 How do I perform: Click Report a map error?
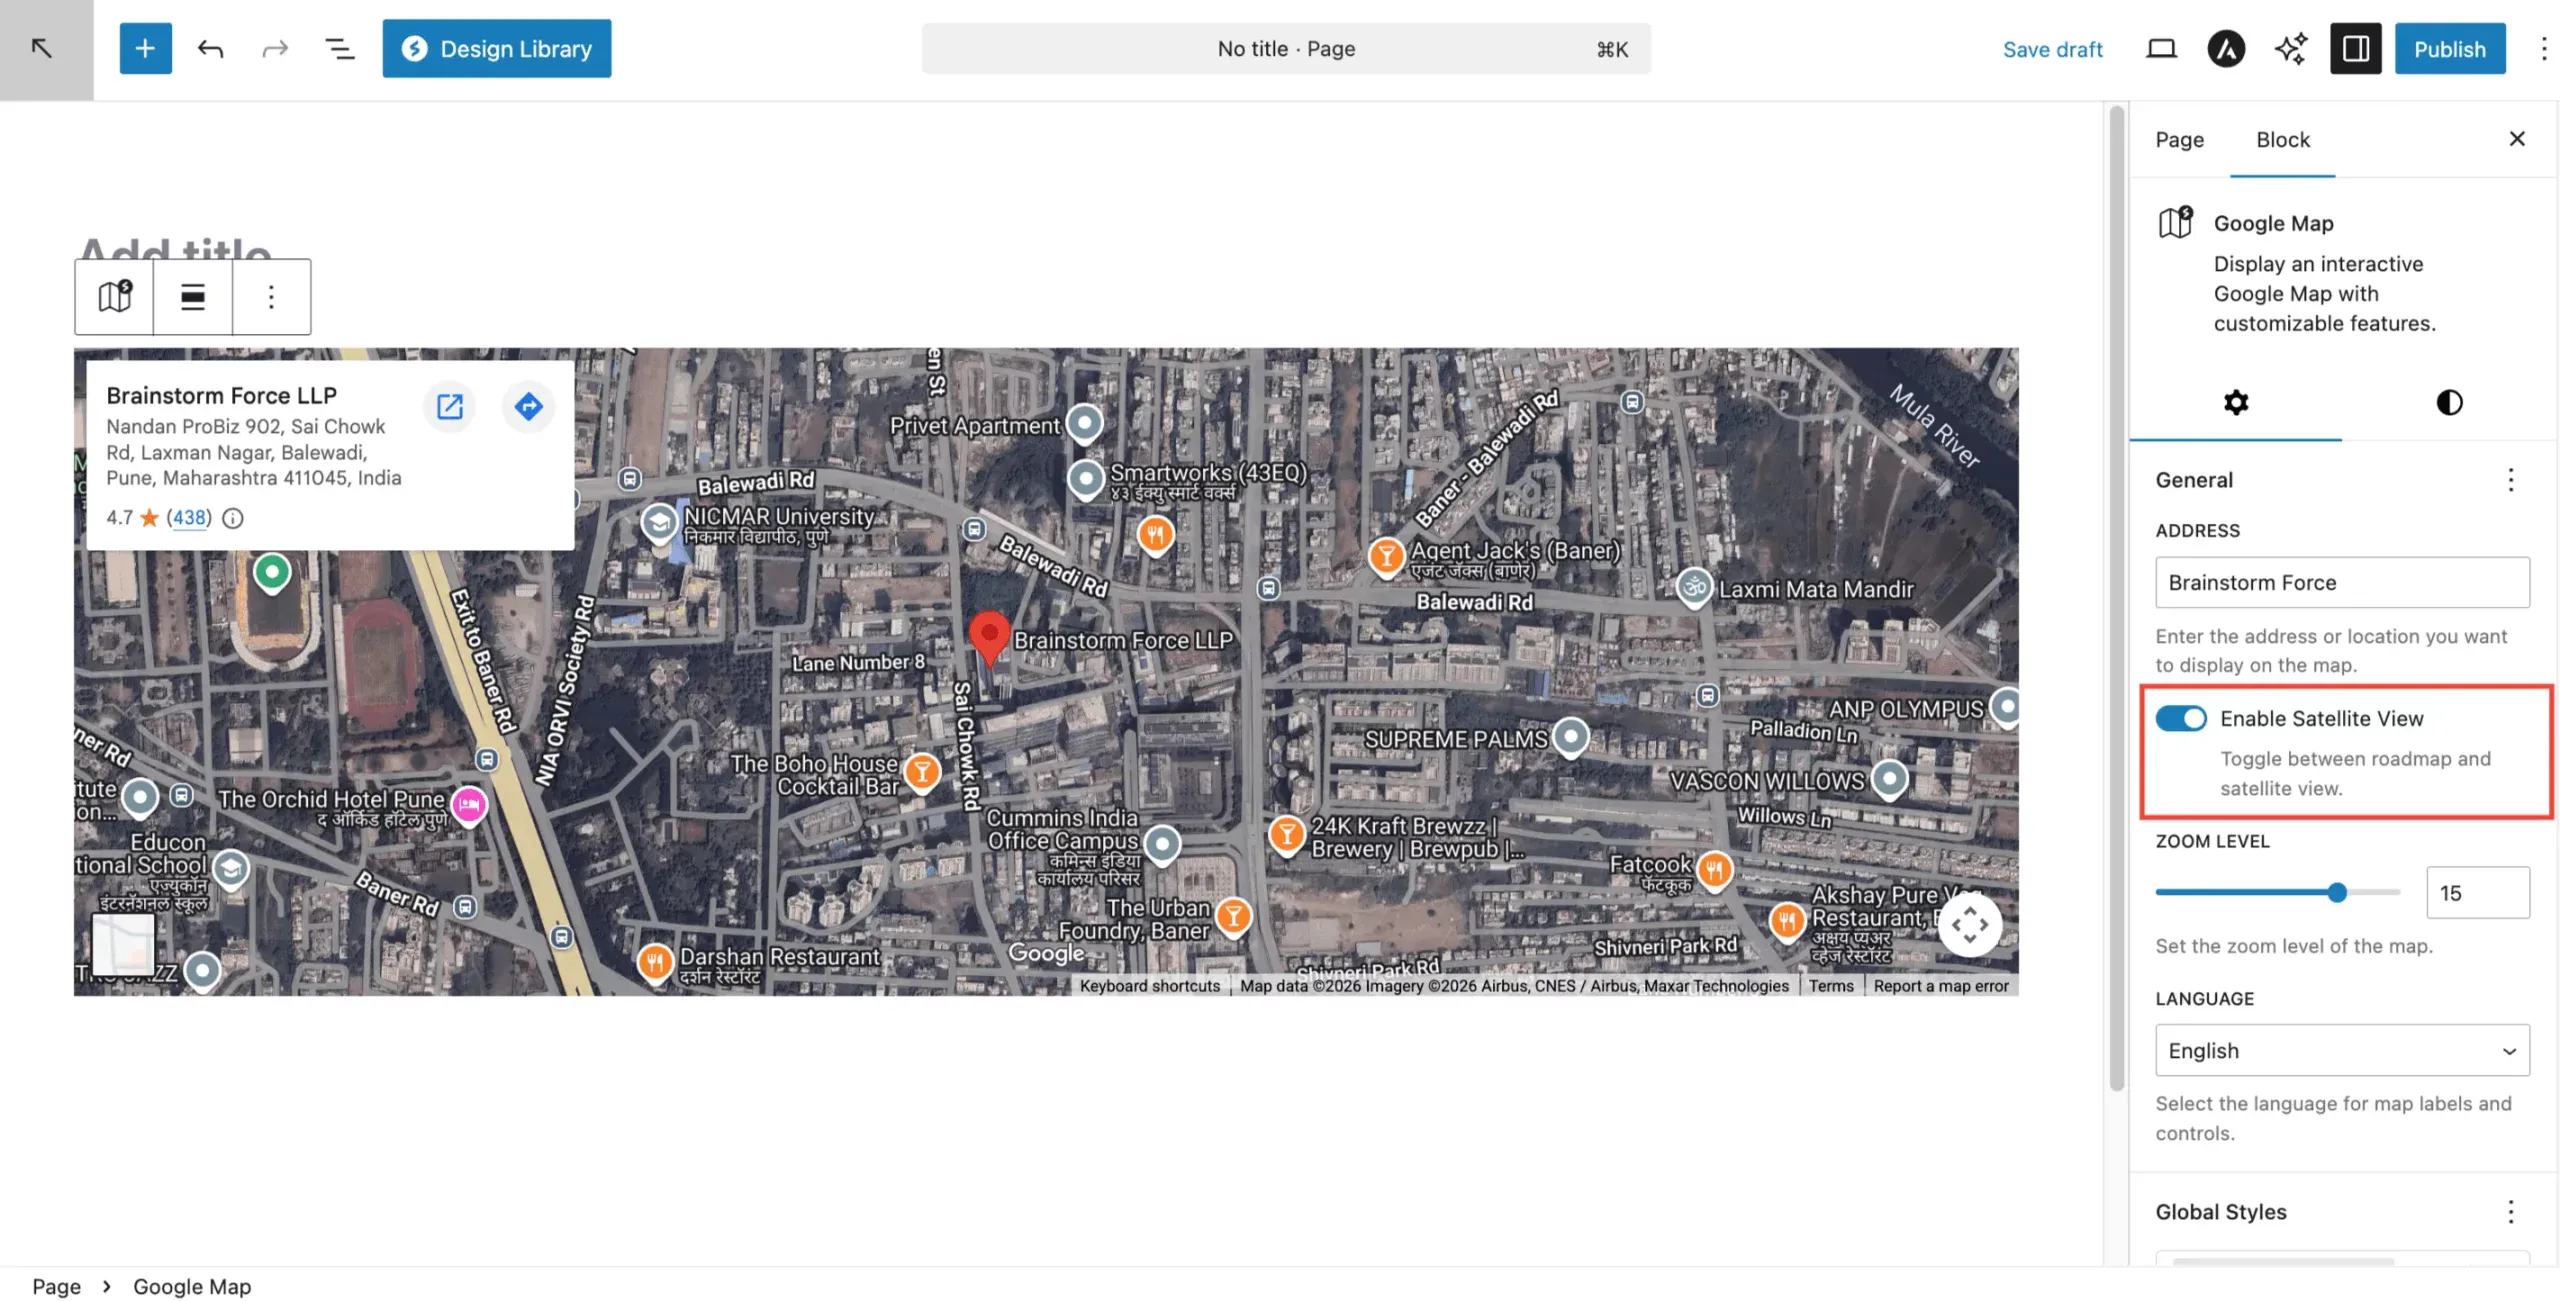coord(1941,986)
